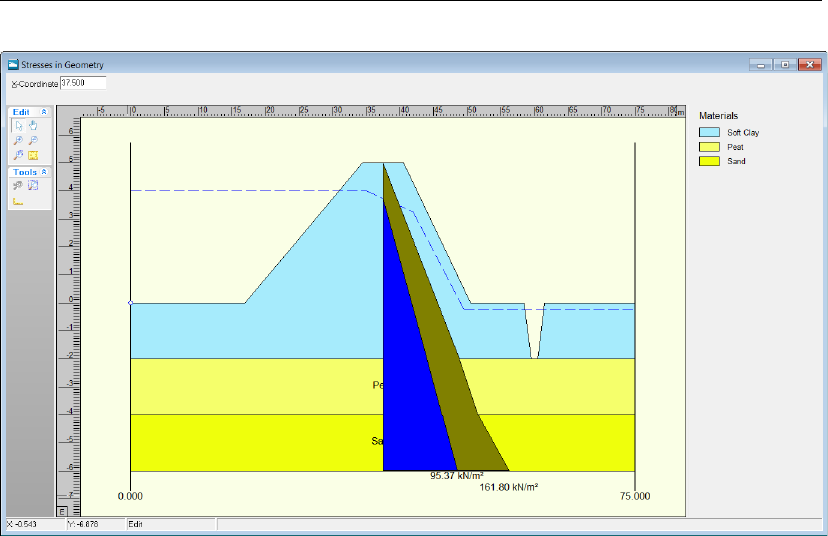
Task: Click the Soft Clay color swatch
Action: [709, 133]
